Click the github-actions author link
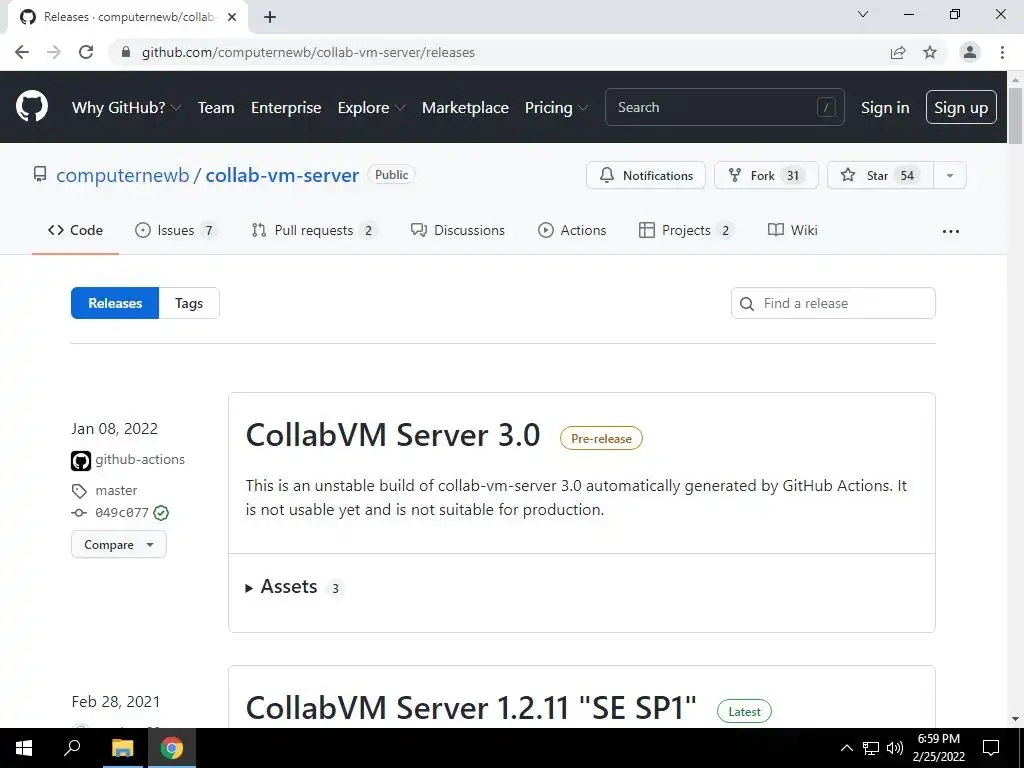 click(140, 460)
